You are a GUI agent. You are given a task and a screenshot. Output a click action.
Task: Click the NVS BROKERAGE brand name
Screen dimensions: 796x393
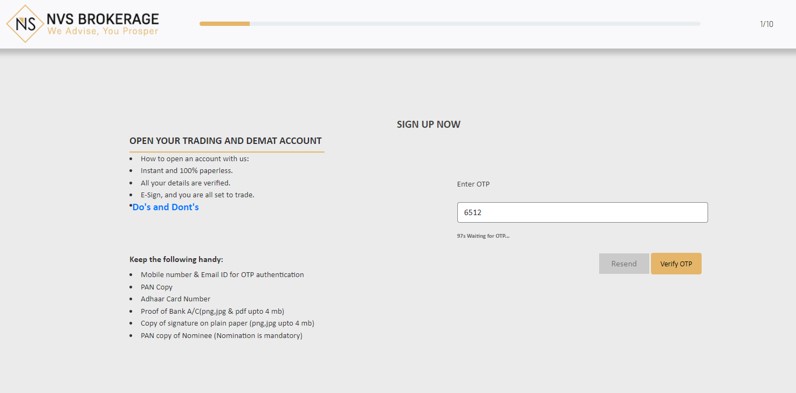103,19
